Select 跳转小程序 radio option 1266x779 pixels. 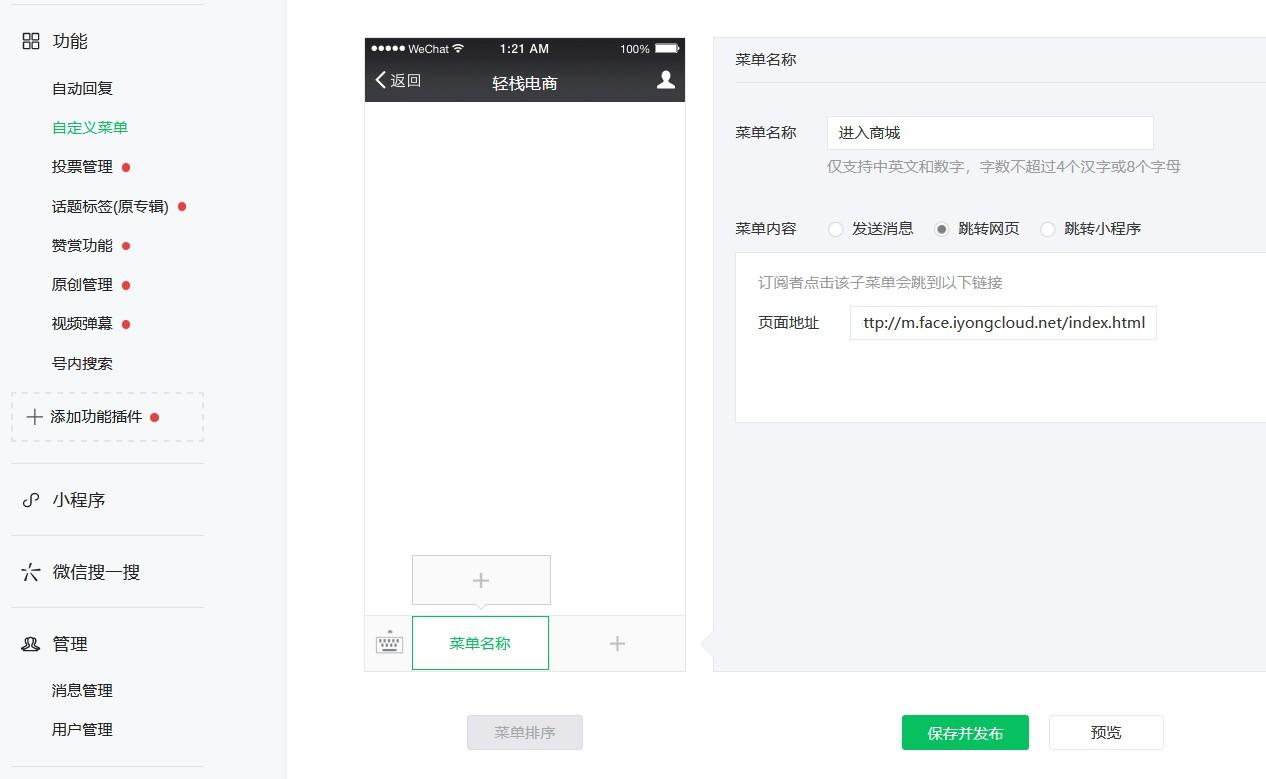[x=1047, y=229]
